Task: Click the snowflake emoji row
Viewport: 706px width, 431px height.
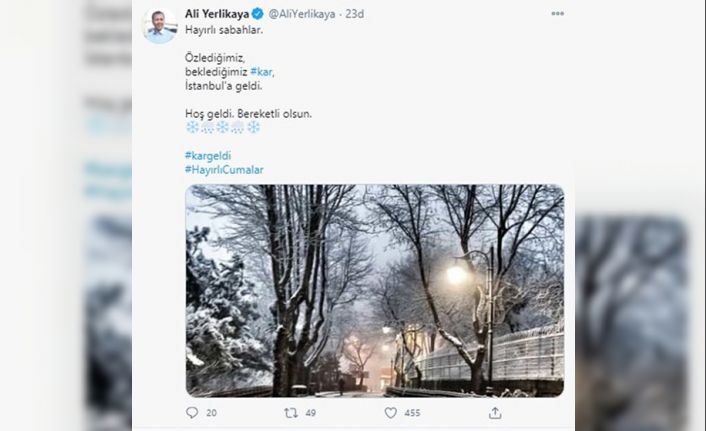Action: click(x=223, y=127)
